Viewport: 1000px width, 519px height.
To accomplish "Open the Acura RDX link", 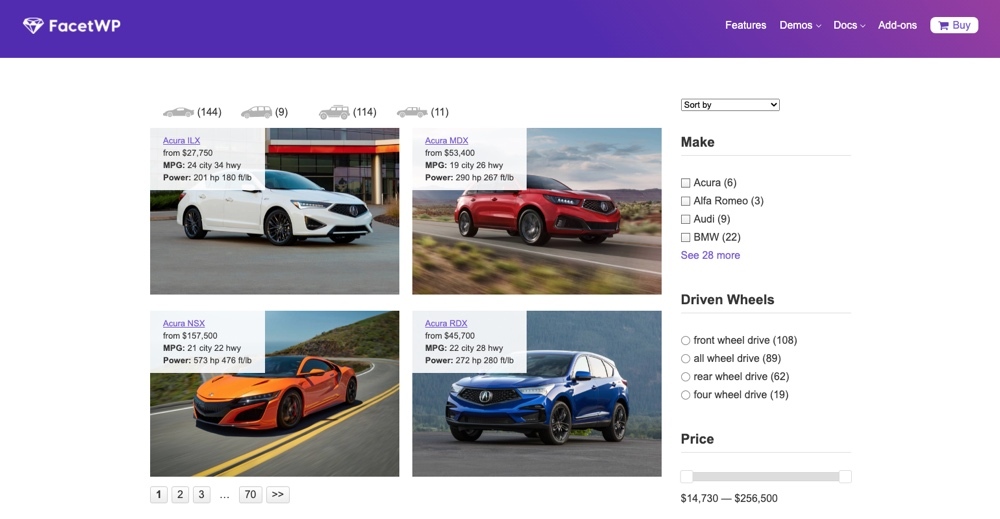I will tap(446, 323).
